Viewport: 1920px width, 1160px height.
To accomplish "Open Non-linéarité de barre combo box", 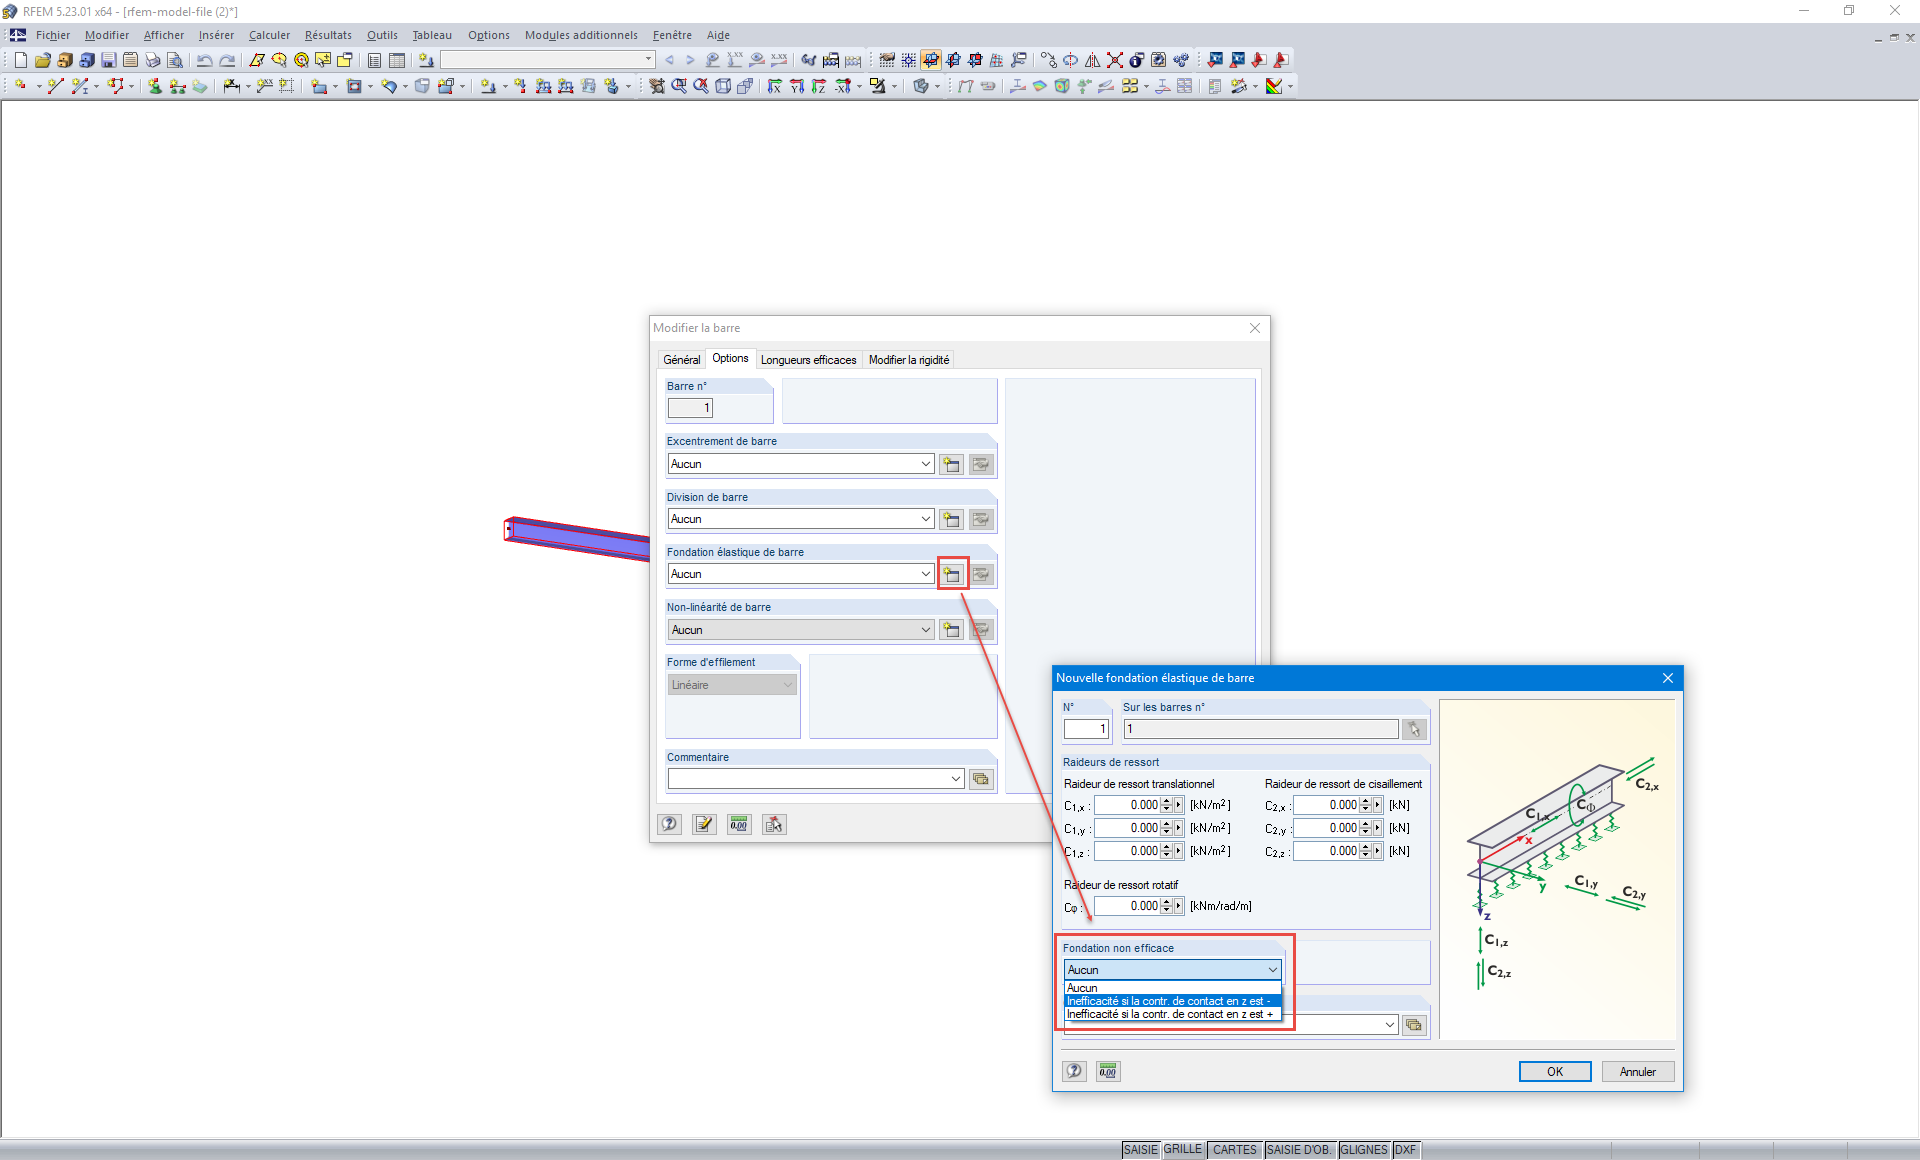I will 926,630.
